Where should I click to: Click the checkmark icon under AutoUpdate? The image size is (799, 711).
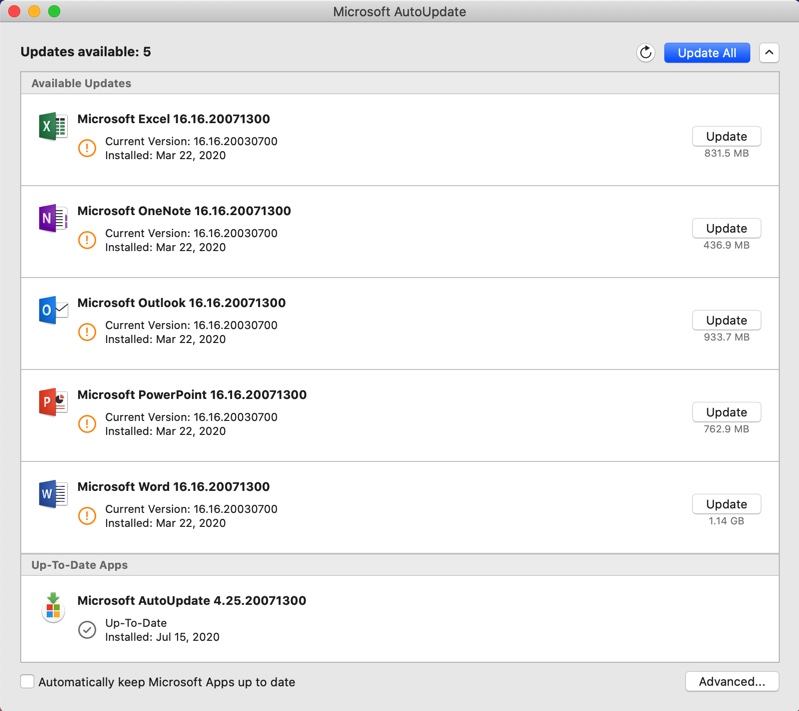87,629
